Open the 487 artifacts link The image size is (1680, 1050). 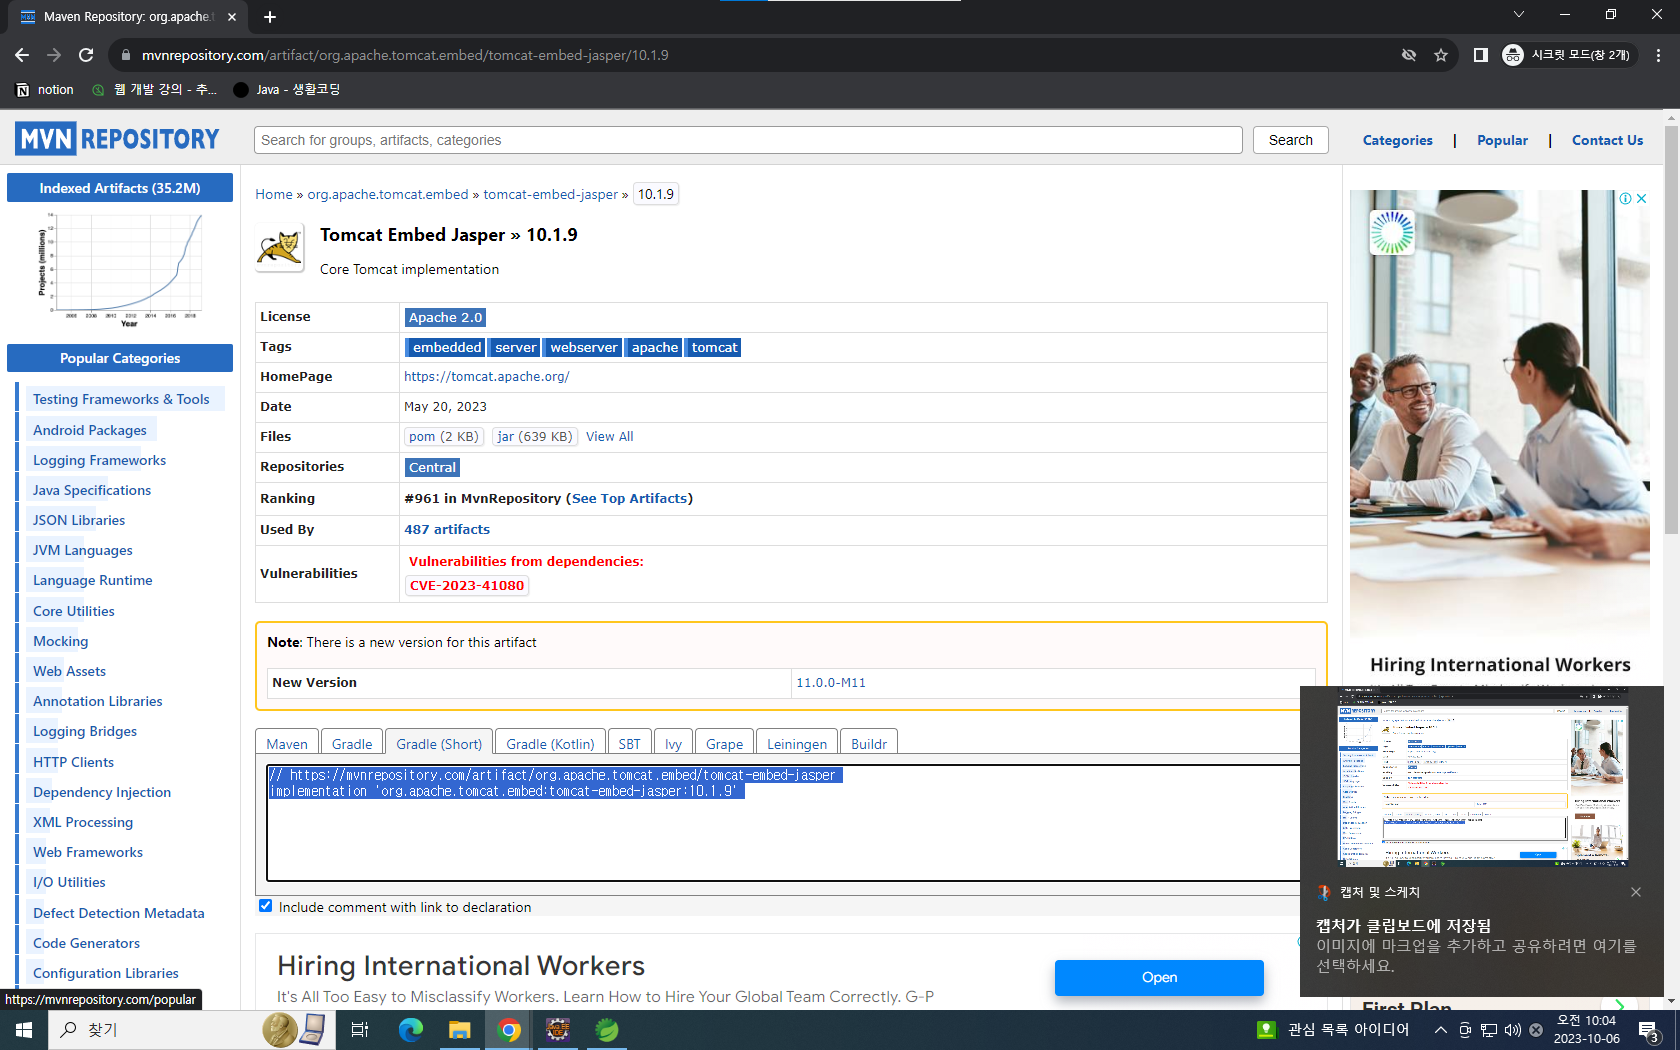pos(447,529)
